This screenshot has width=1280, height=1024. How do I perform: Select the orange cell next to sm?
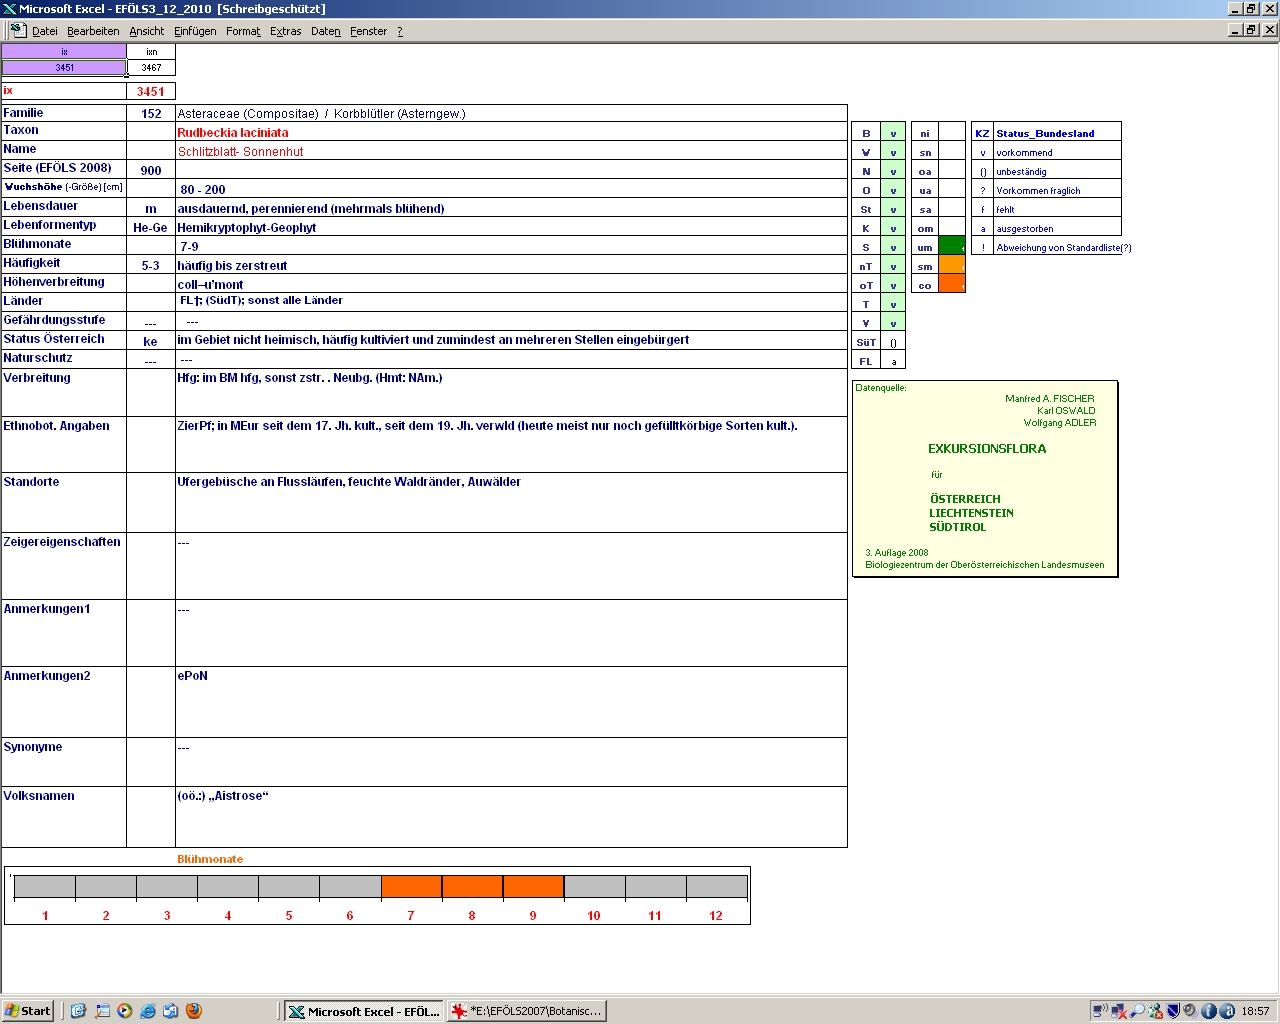click(x=951, y=266)
